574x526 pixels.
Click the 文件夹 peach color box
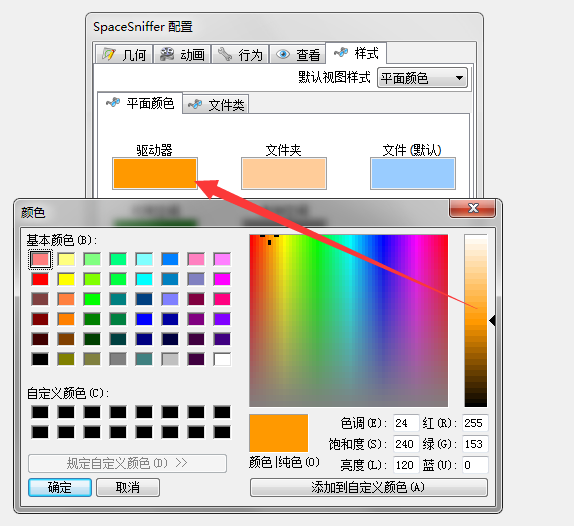[284, 174]
